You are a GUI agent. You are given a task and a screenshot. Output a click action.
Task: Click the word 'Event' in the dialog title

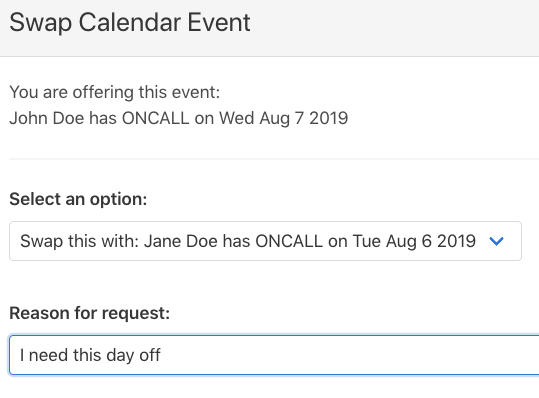219,23
